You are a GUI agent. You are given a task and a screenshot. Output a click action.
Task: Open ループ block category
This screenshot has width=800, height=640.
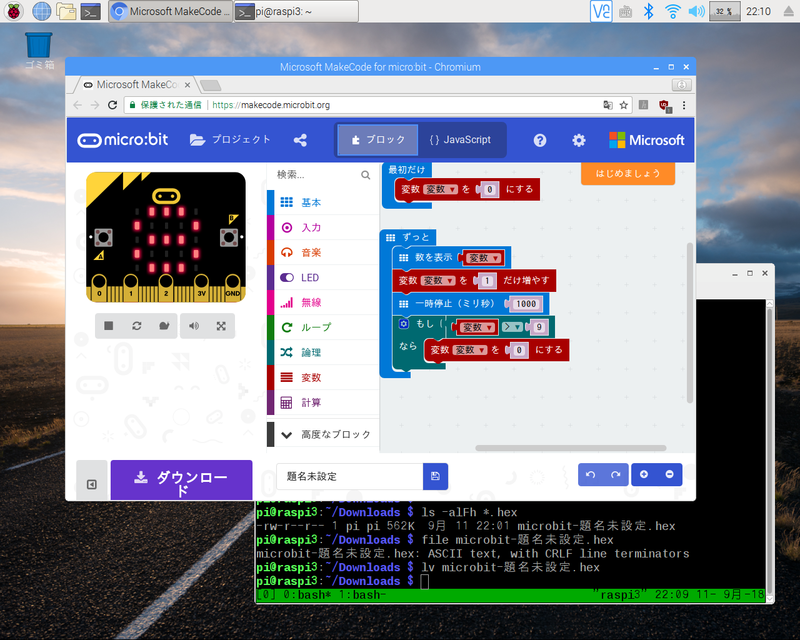pos(323,327)
